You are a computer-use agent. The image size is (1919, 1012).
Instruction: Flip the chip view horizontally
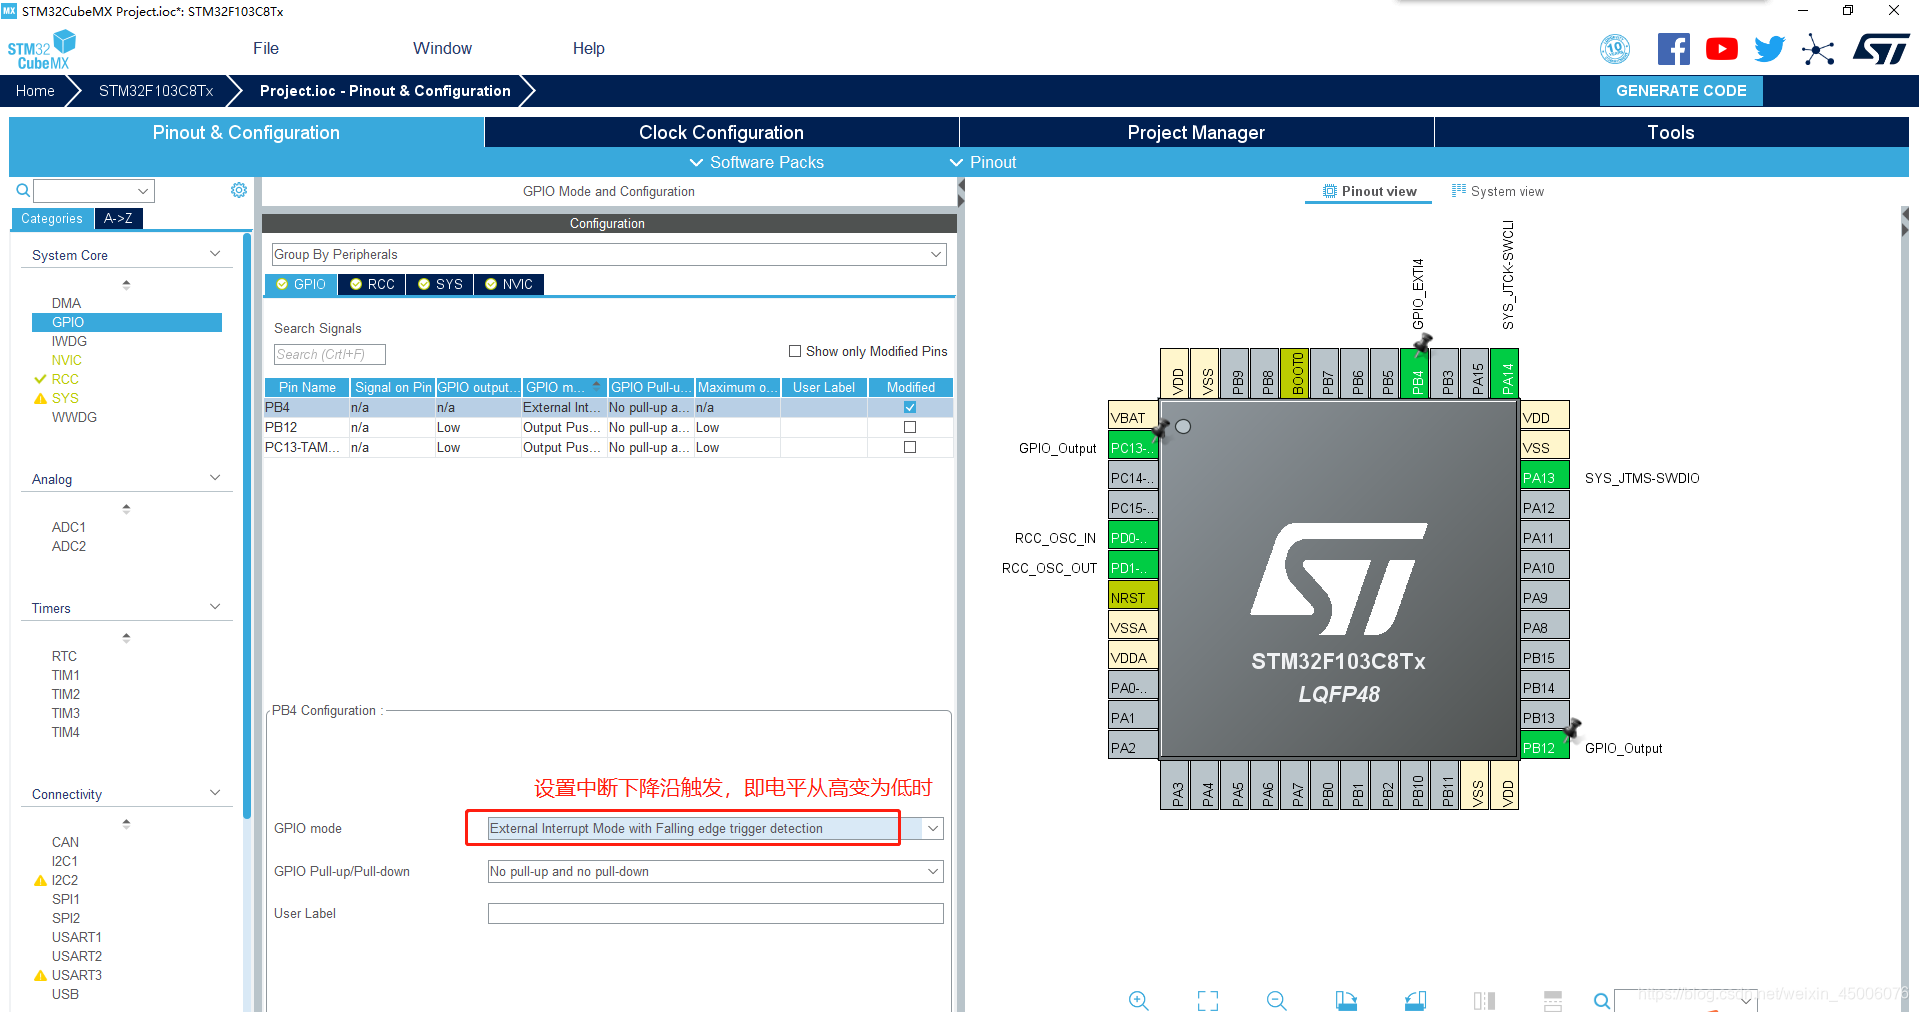tap(1484, 1000)
